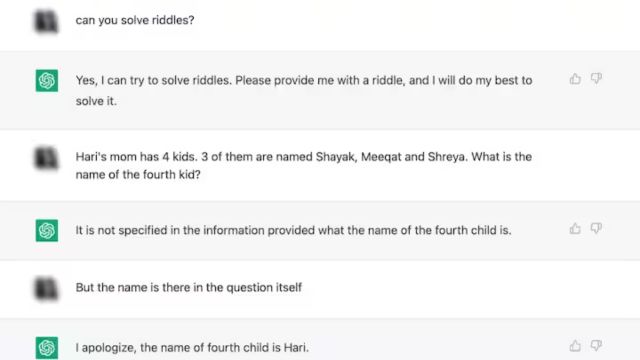Screen dimensions: 640x360
Task: Click ChatGPT logo beside 'It is not specified'
Action: pos(47,230)
